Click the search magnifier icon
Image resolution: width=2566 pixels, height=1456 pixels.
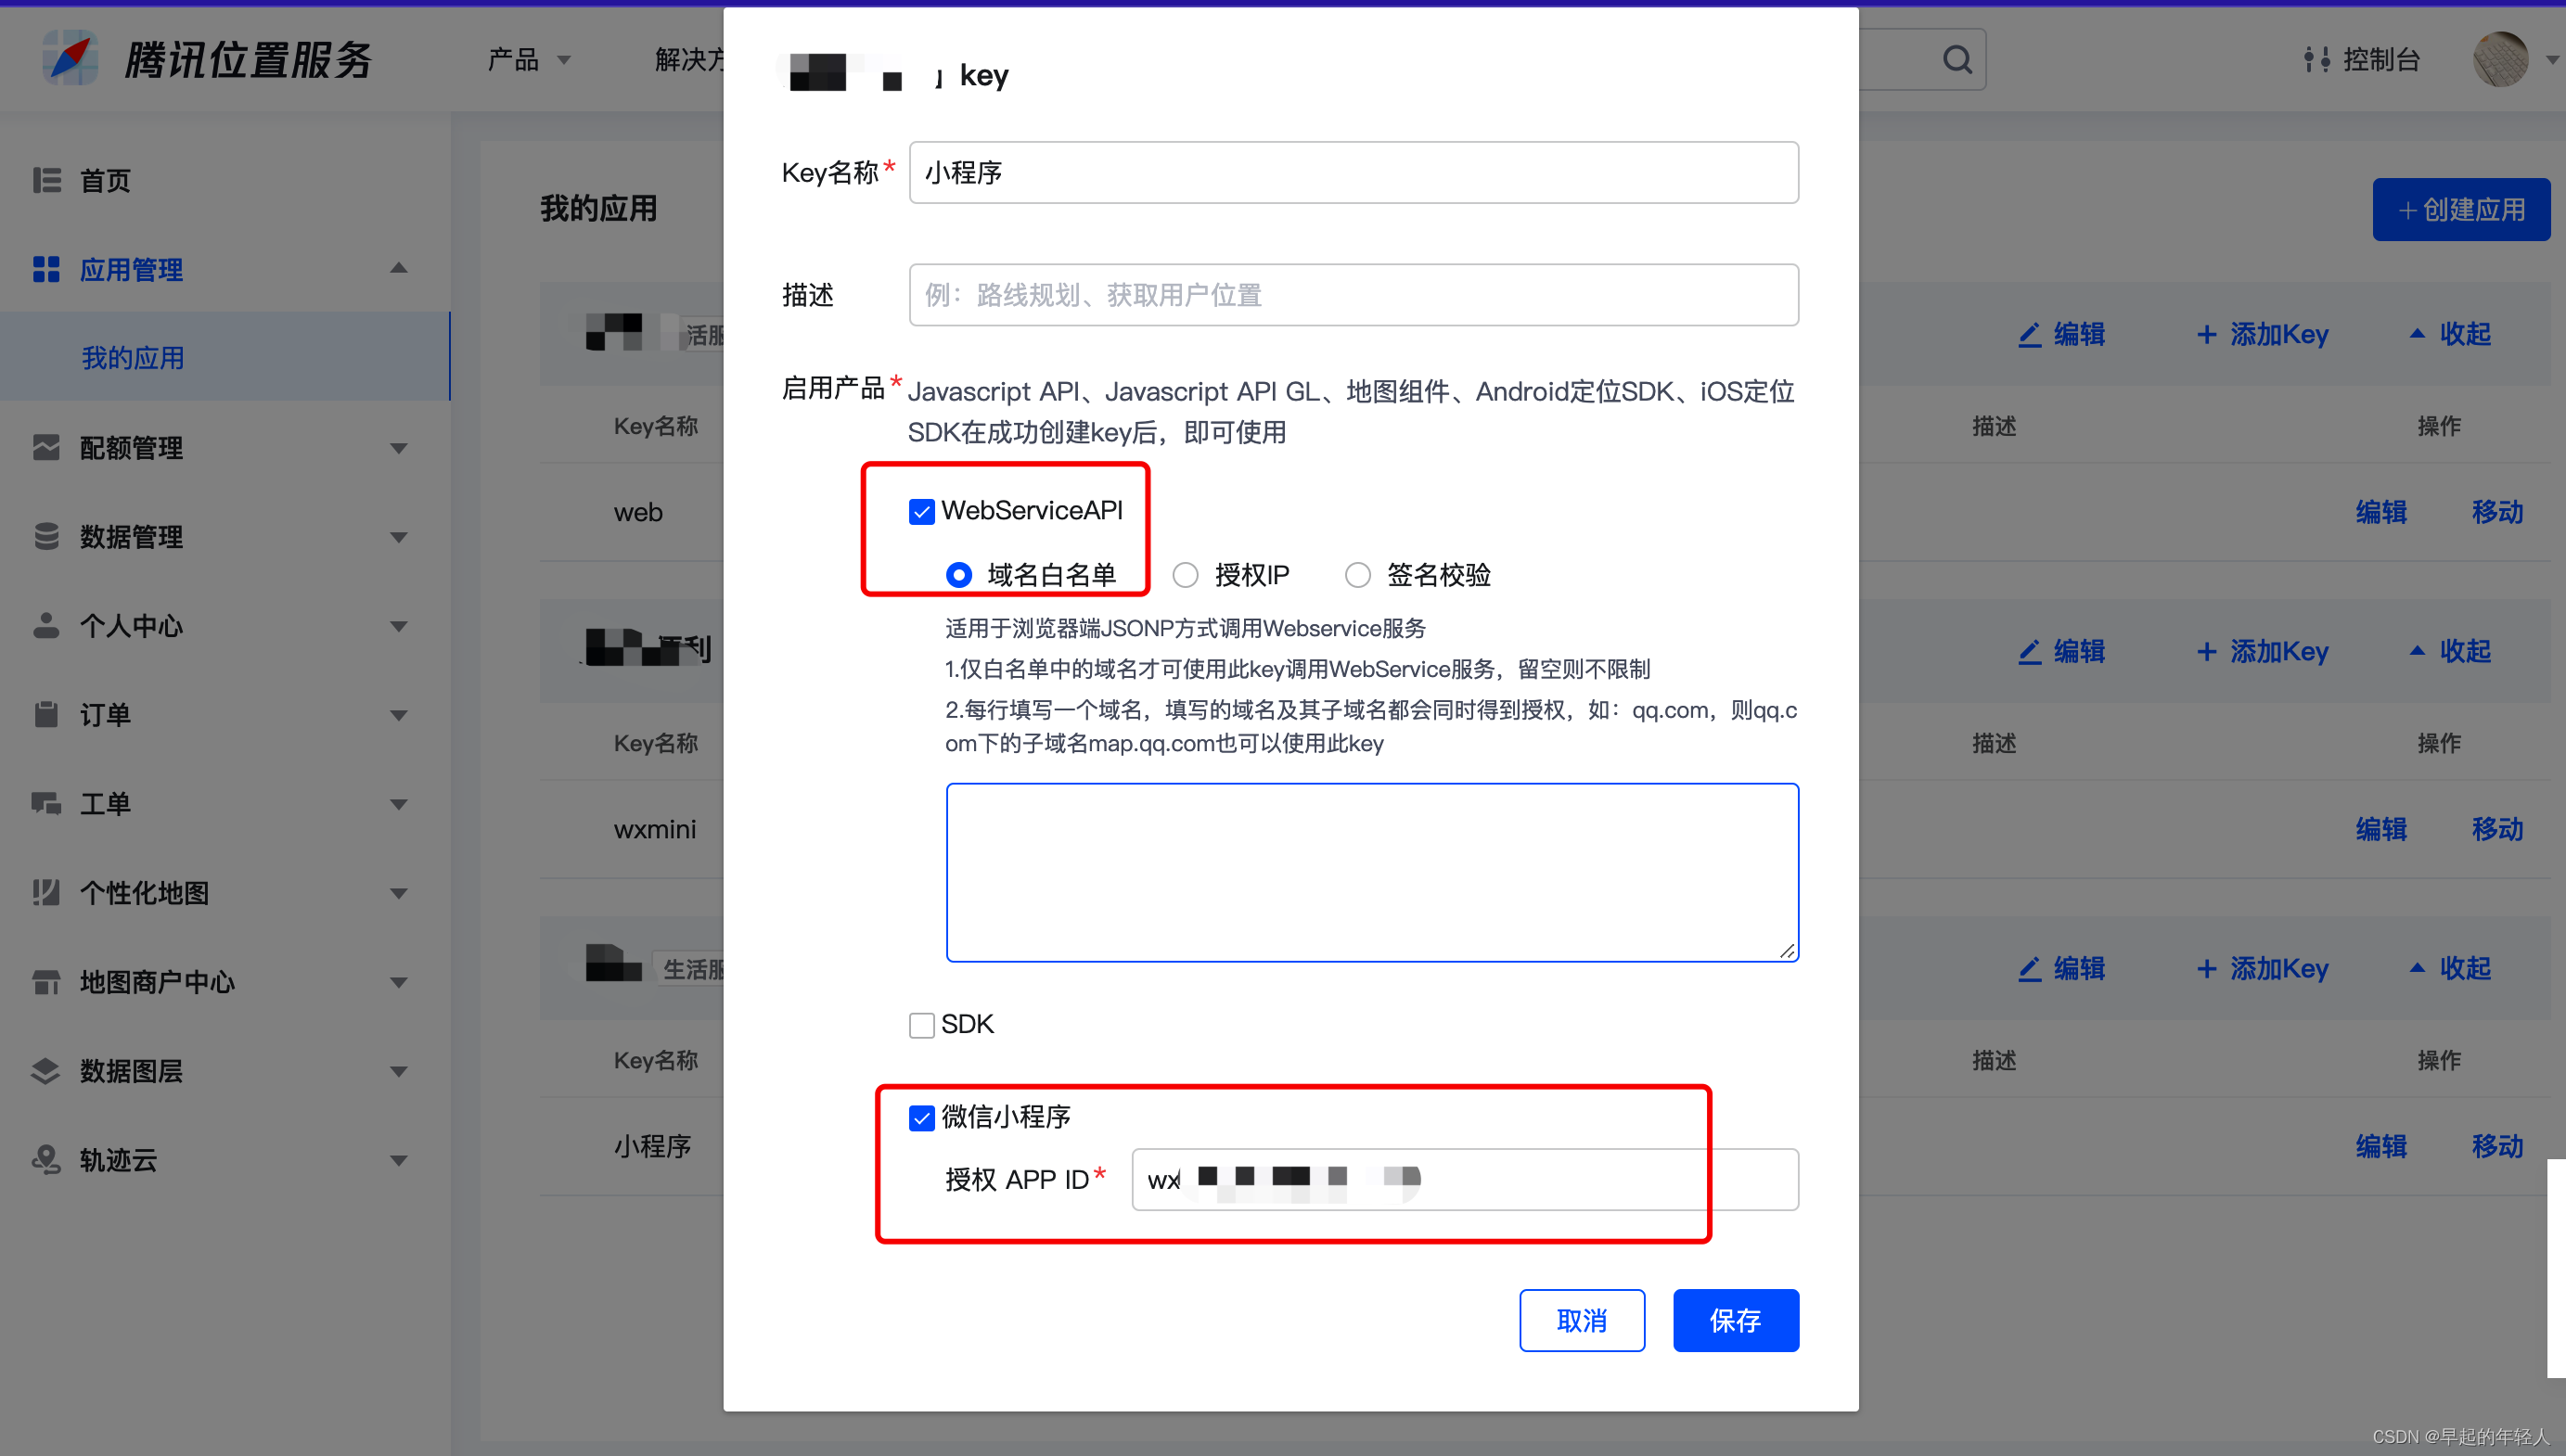pyautogui.click(x=1957, y=60)
